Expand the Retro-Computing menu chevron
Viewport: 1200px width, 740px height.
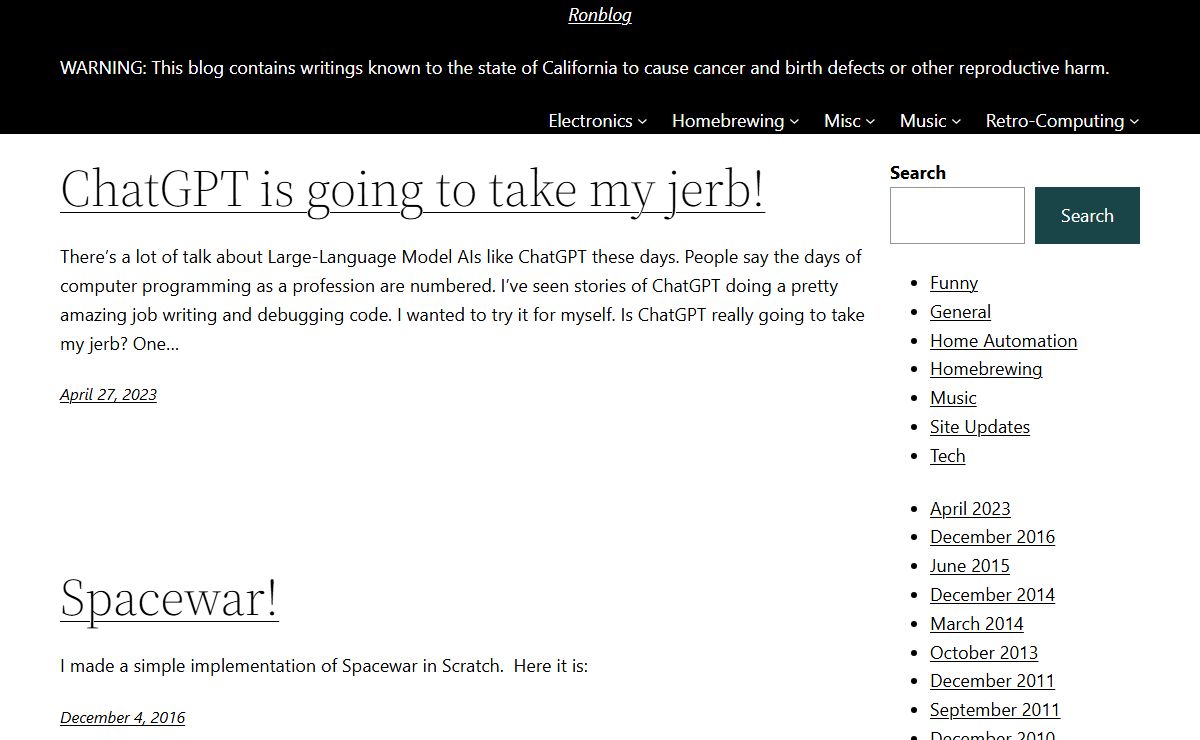click(1134, 121)
